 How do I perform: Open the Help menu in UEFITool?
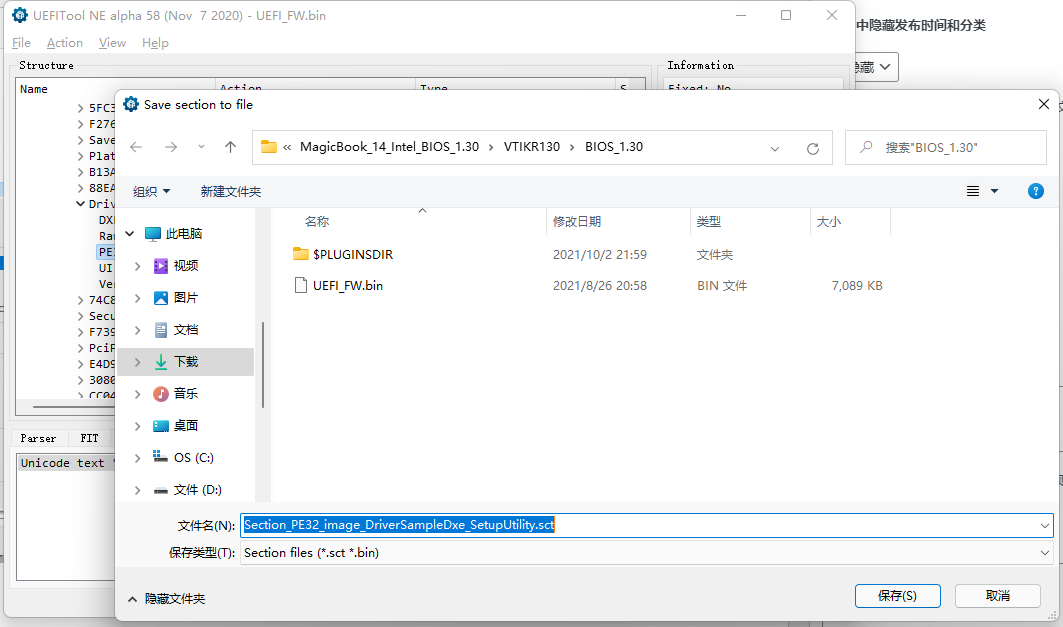pos(155,43)
